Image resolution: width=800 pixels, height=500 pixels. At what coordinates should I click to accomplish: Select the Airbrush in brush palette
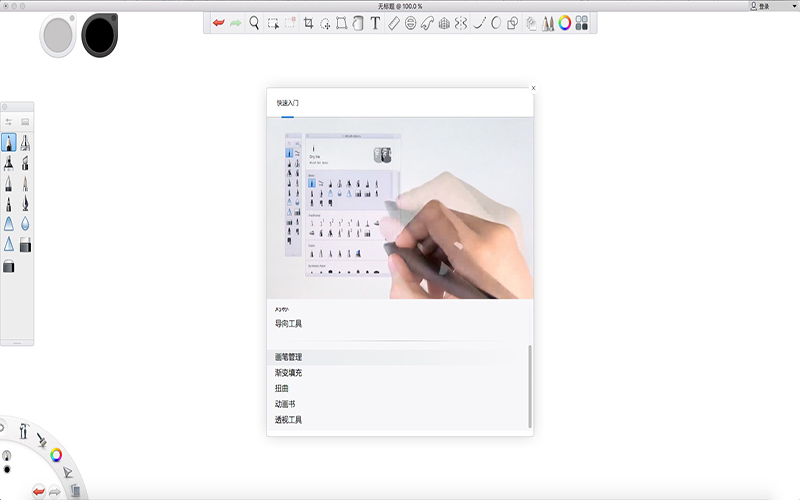tap(25, 142)
